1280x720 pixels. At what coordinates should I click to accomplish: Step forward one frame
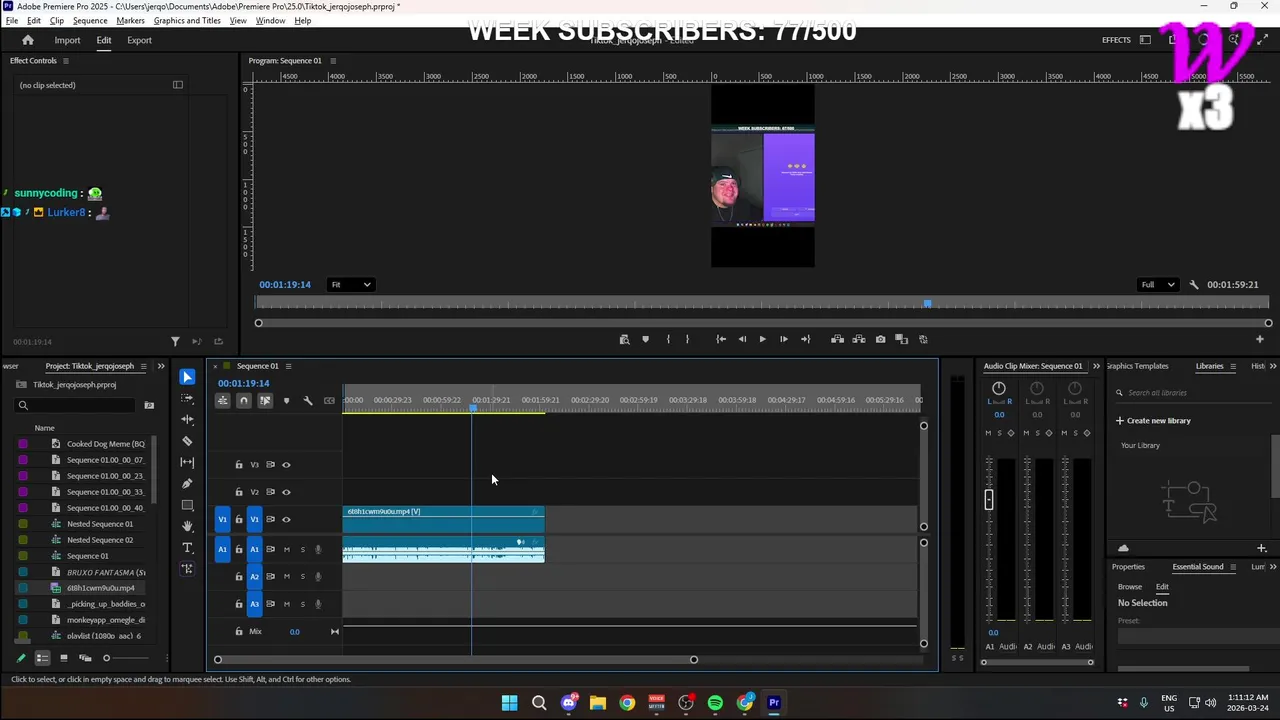point(783,339)
